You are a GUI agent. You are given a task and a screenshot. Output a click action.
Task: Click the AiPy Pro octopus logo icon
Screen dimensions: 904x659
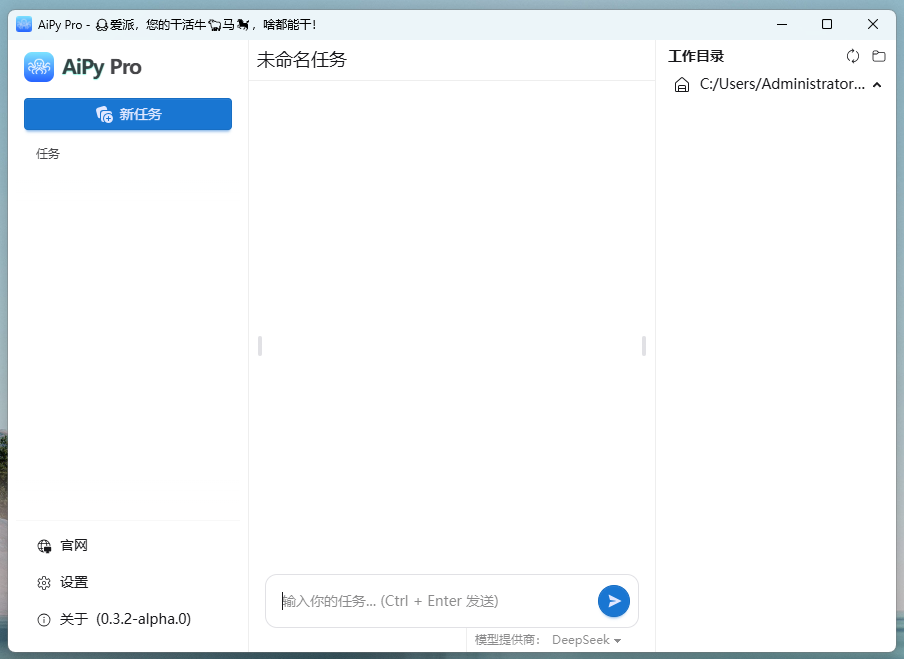[39, 67]
